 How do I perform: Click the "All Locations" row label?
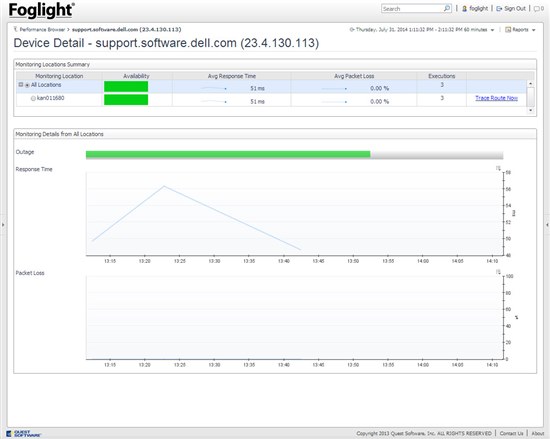[46, 85]
